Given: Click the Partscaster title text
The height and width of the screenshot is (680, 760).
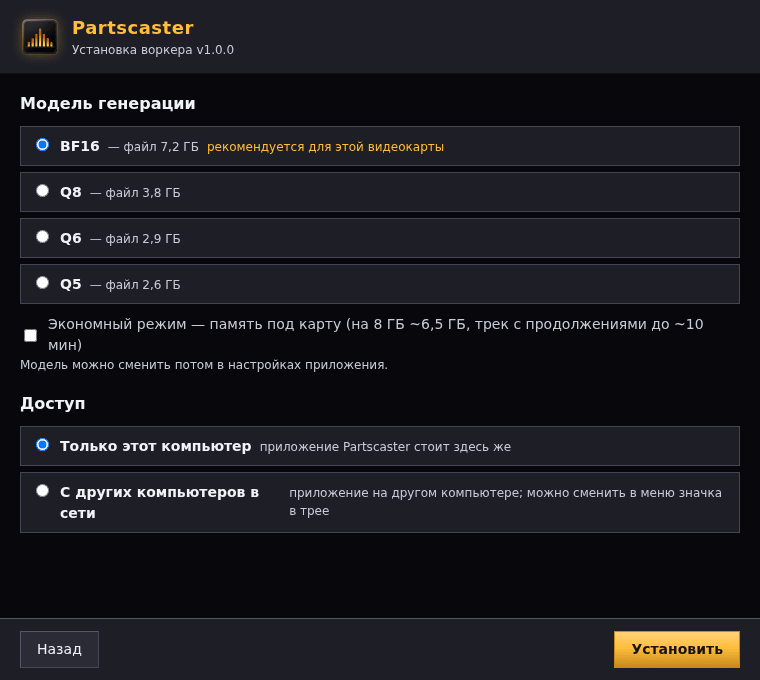Looking at the screenshot, I should pos(133,28).
